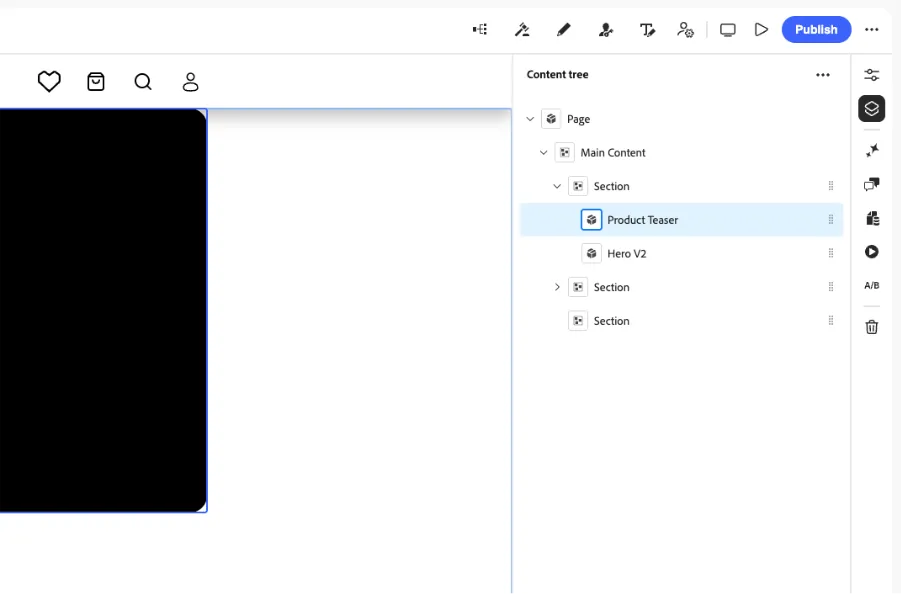The image size is (901, 594).
Task: Click the Product Teaser row drag handle
Action: (830, 219)
